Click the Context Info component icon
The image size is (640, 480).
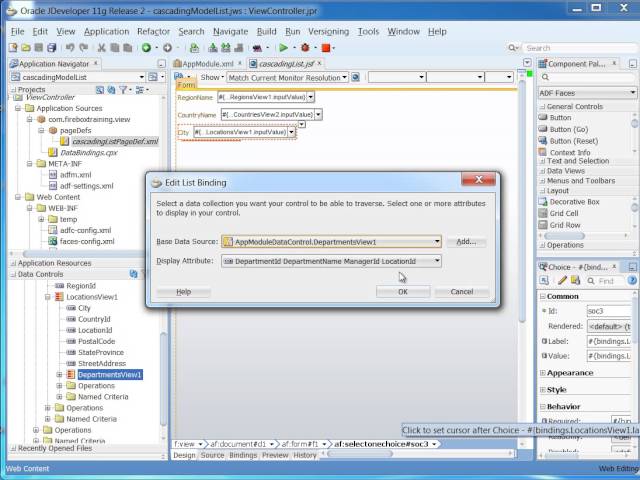click(543, 152)
